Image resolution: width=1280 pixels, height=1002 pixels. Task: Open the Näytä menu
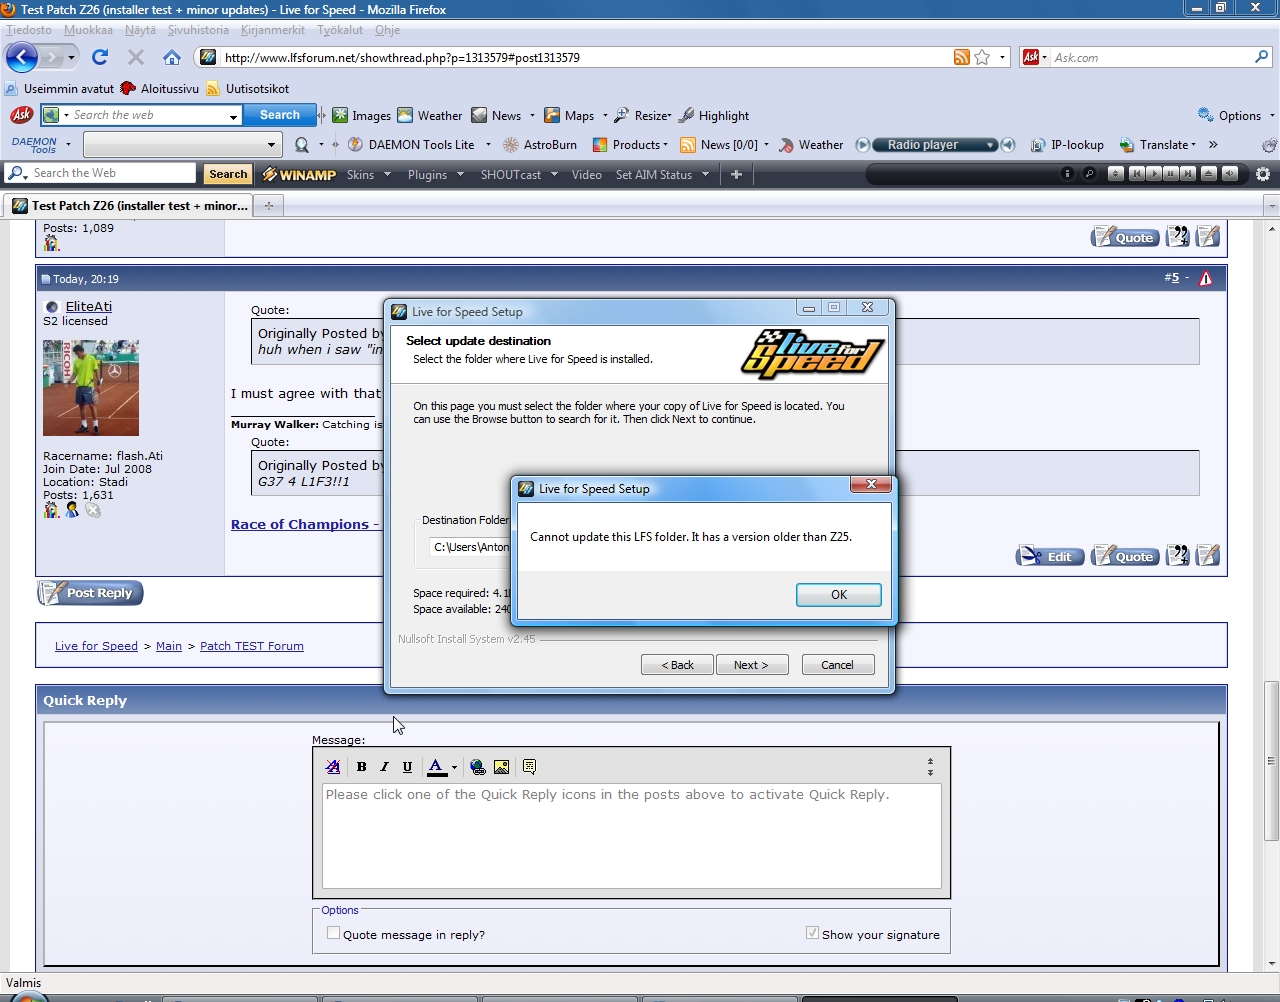pos(140,30)
